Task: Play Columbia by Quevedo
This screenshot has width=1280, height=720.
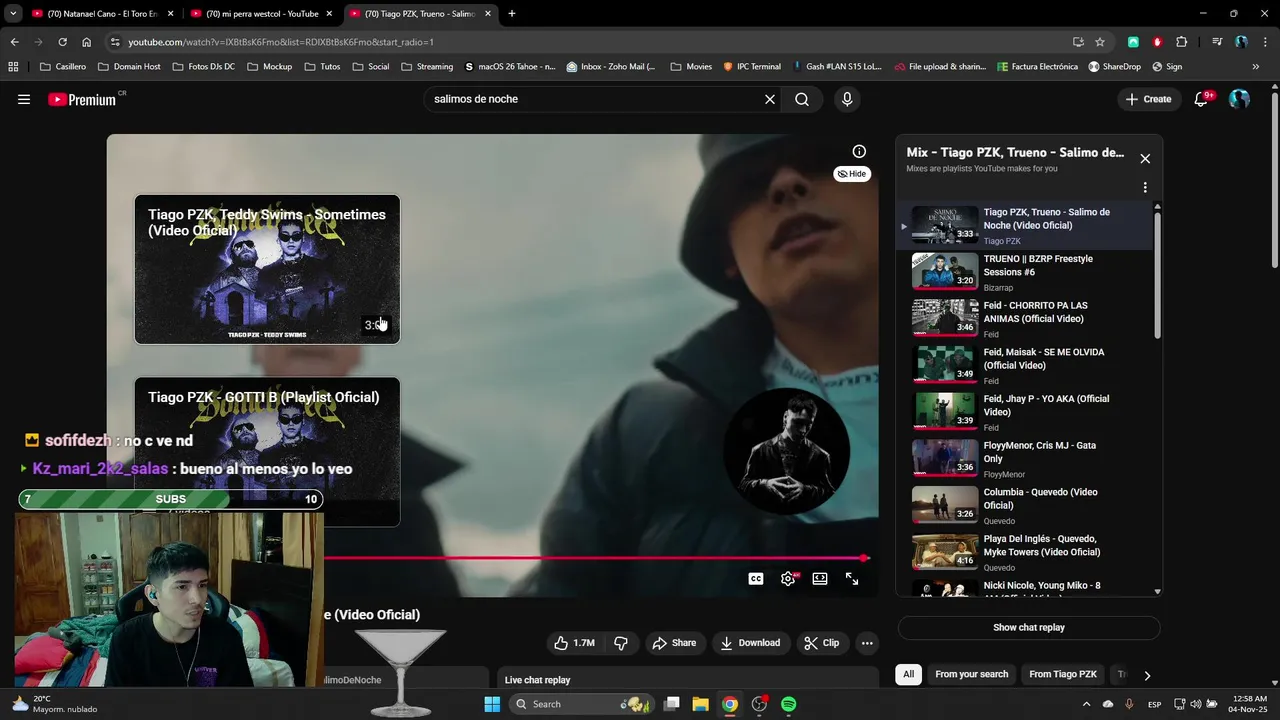Action: pyautogui.click(x=1027, y=506)
